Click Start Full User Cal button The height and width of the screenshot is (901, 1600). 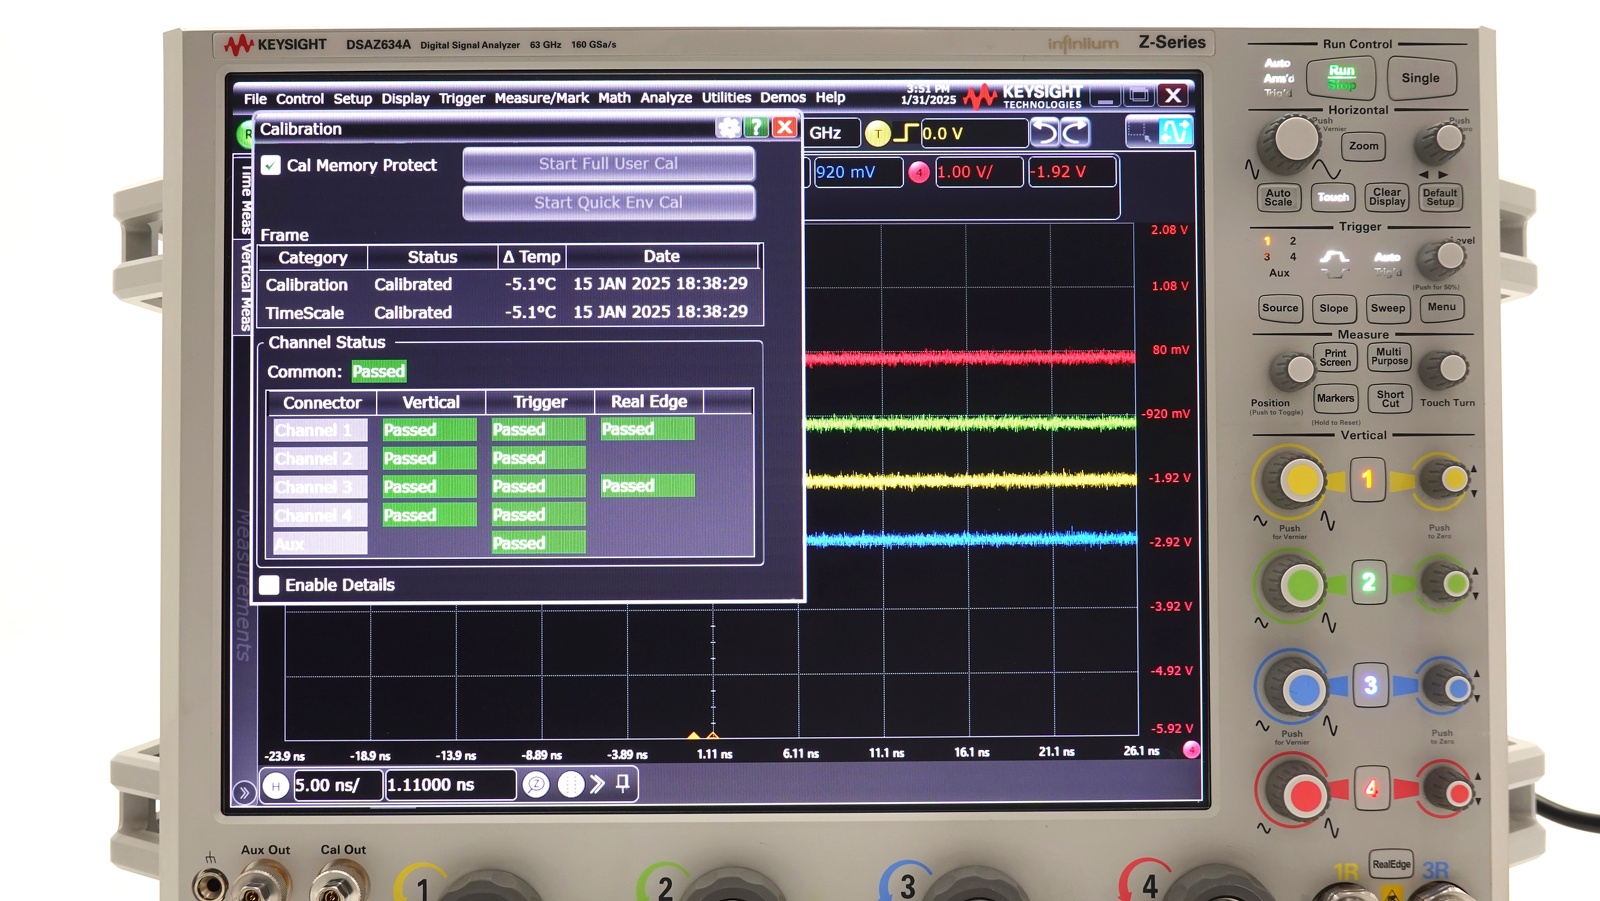608,164
